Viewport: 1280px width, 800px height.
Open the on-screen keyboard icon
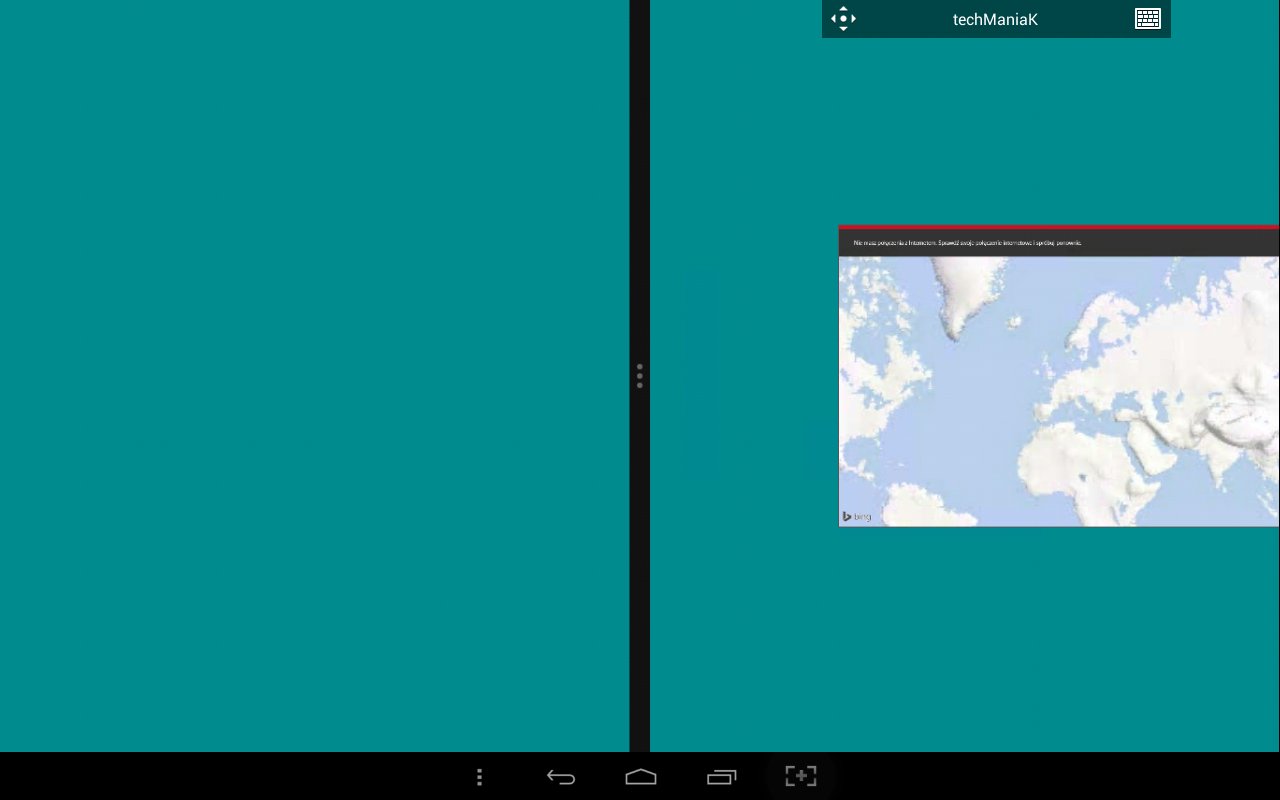click(x=1147, y=19)
